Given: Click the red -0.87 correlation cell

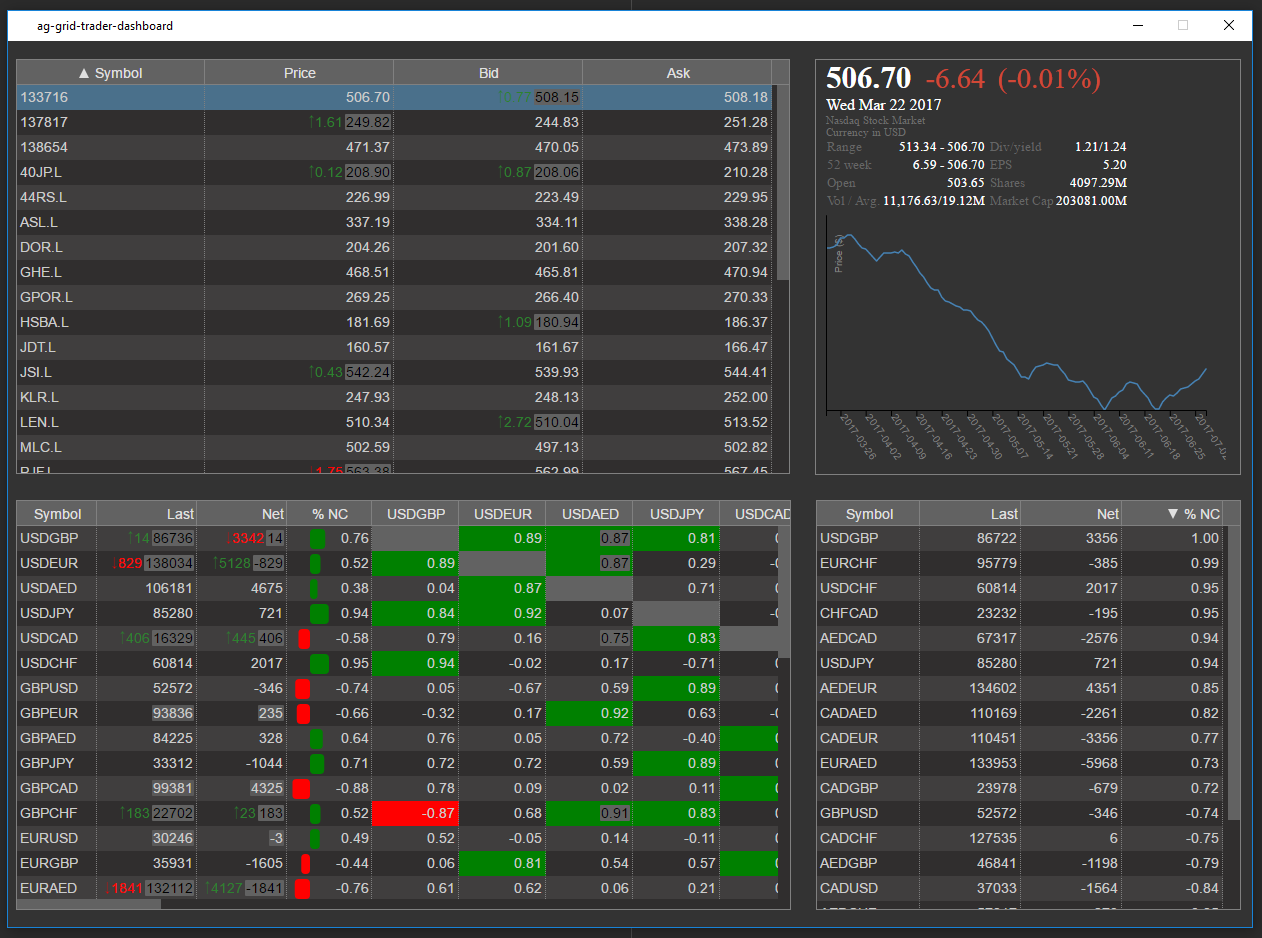Looking at the screenshot, I should (415, 813).
